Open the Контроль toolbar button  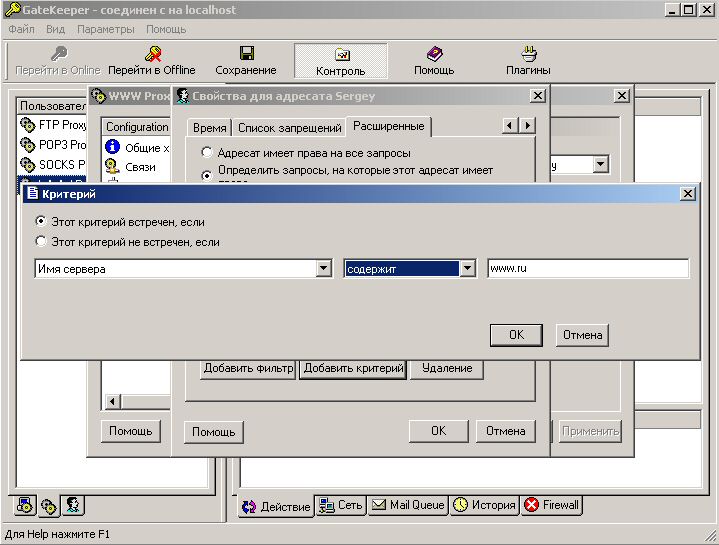click(x=341, y=61)
